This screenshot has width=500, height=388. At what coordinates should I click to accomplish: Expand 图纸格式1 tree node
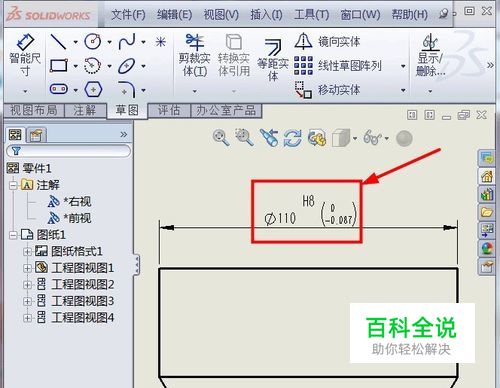pos(27,252)
